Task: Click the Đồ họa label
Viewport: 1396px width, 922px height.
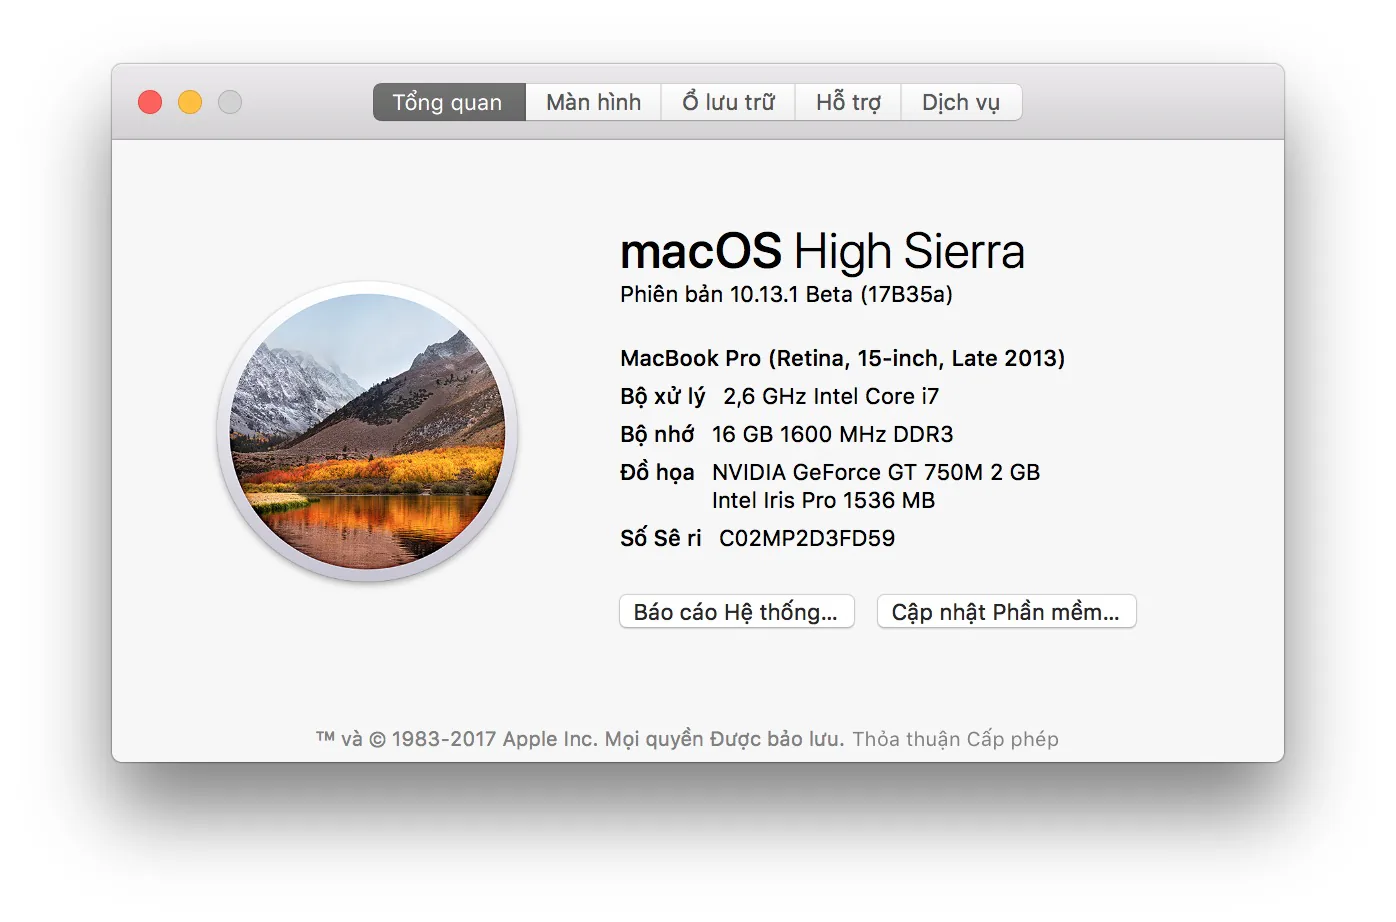Action: (657, 472)
